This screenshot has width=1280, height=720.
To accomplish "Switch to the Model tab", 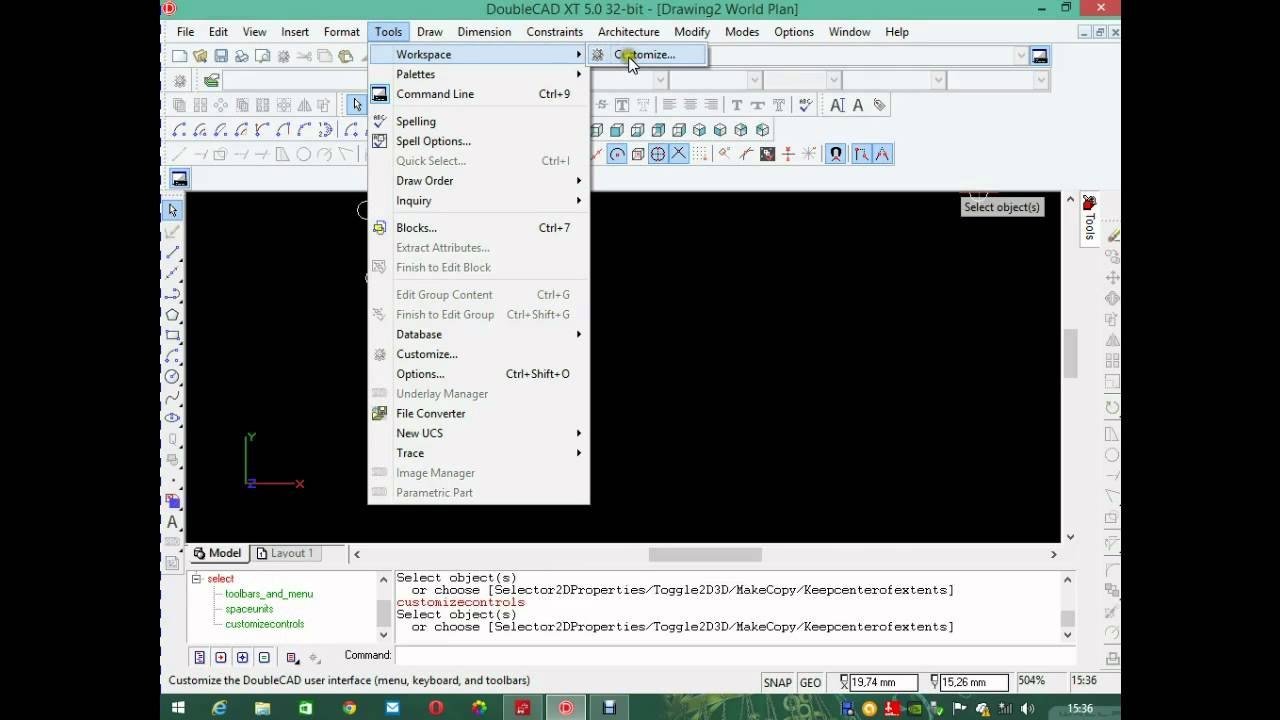I will (217, 553).
